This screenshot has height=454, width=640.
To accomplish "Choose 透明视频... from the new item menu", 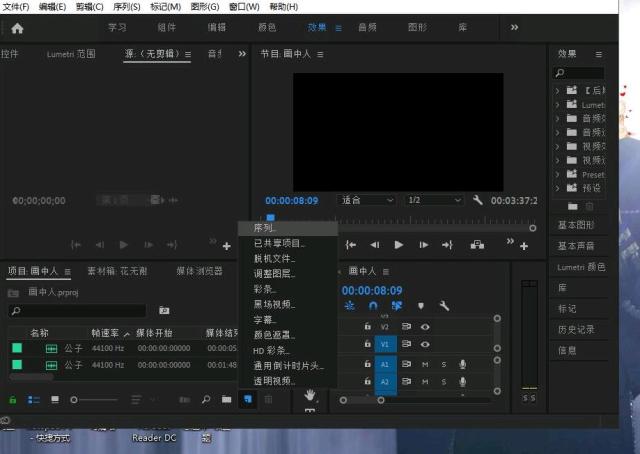I will 288,381.
